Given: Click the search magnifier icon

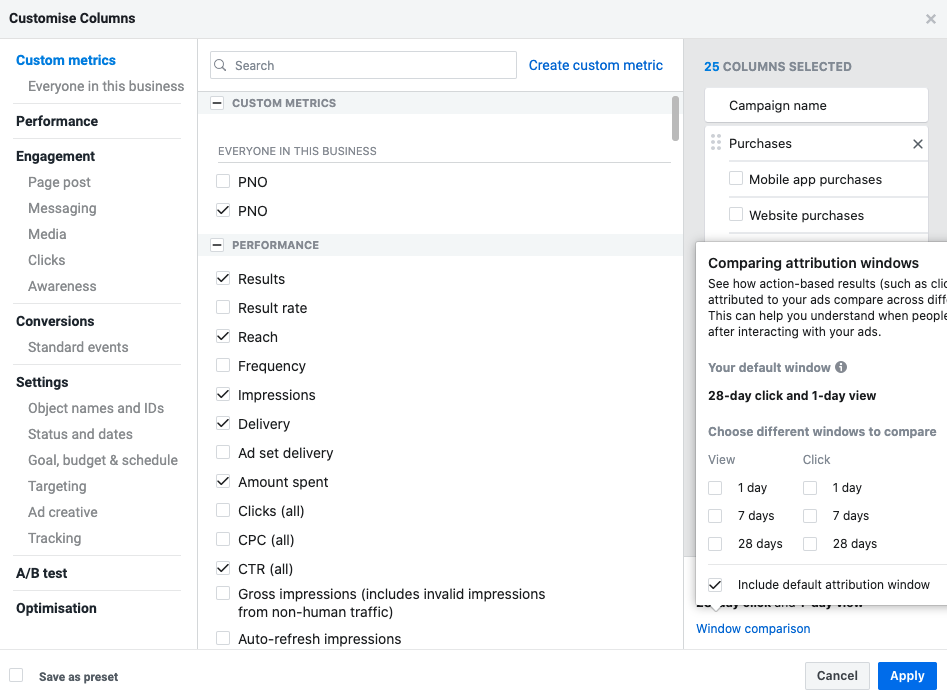Looking at the screenshot, I should click(222, 66).
